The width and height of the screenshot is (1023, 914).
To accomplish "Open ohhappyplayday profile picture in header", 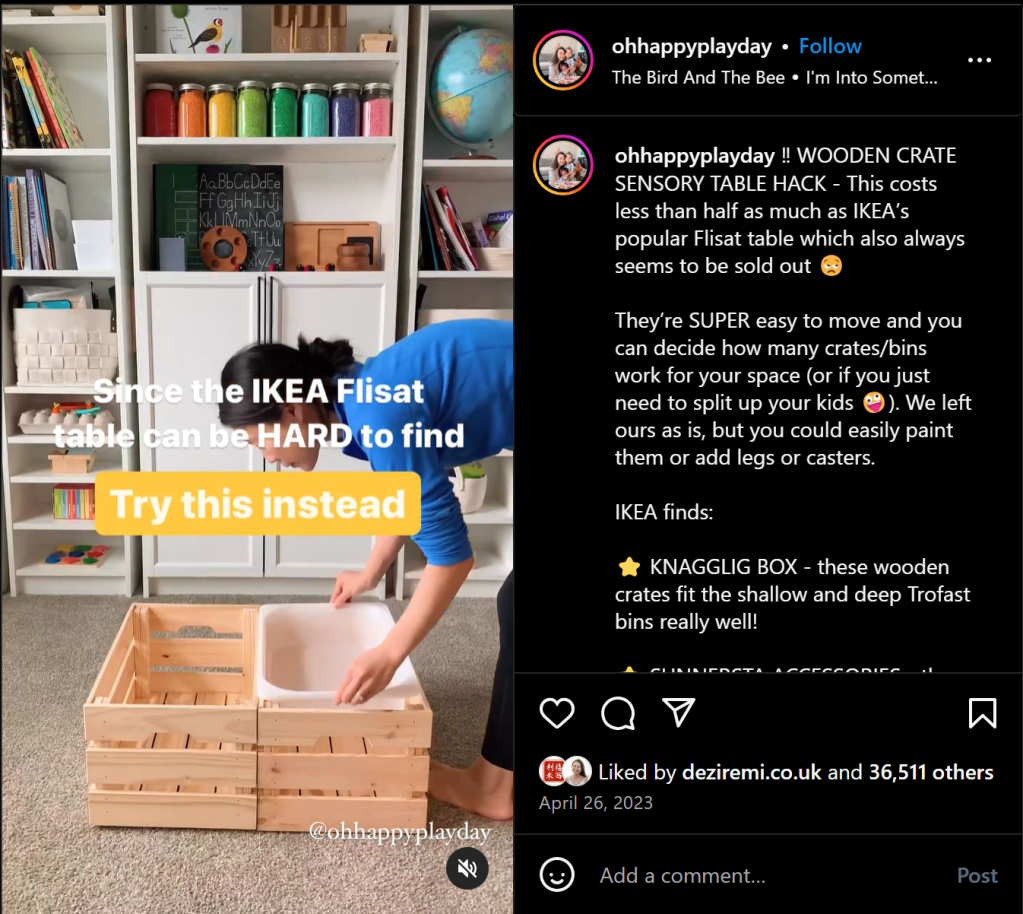I will click(x=563, y=60).
